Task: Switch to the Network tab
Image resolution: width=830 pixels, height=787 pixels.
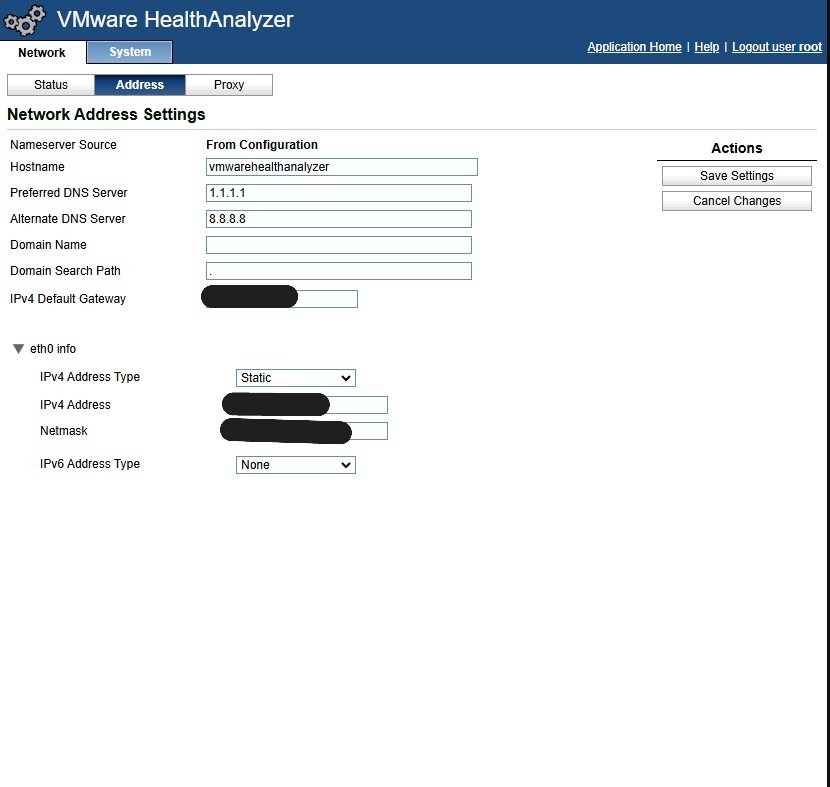Action: click(x=42, y=52)
